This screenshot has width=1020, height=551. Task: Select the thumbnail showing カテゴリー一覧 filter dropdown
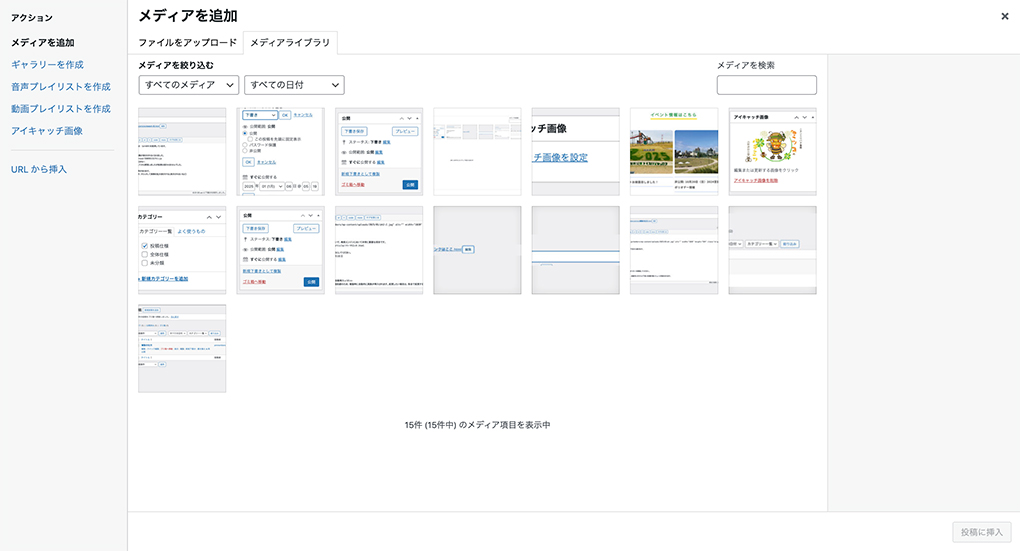[772, 250]
